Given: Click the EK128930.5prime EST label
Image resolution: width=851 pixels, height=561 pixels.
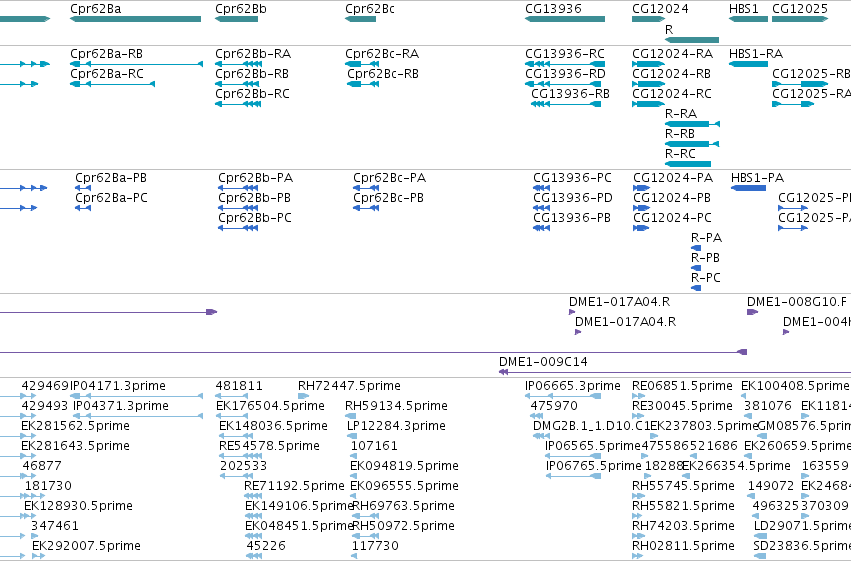Looking at the screenshot, I should pyautogui.click(x=78, y=506).
